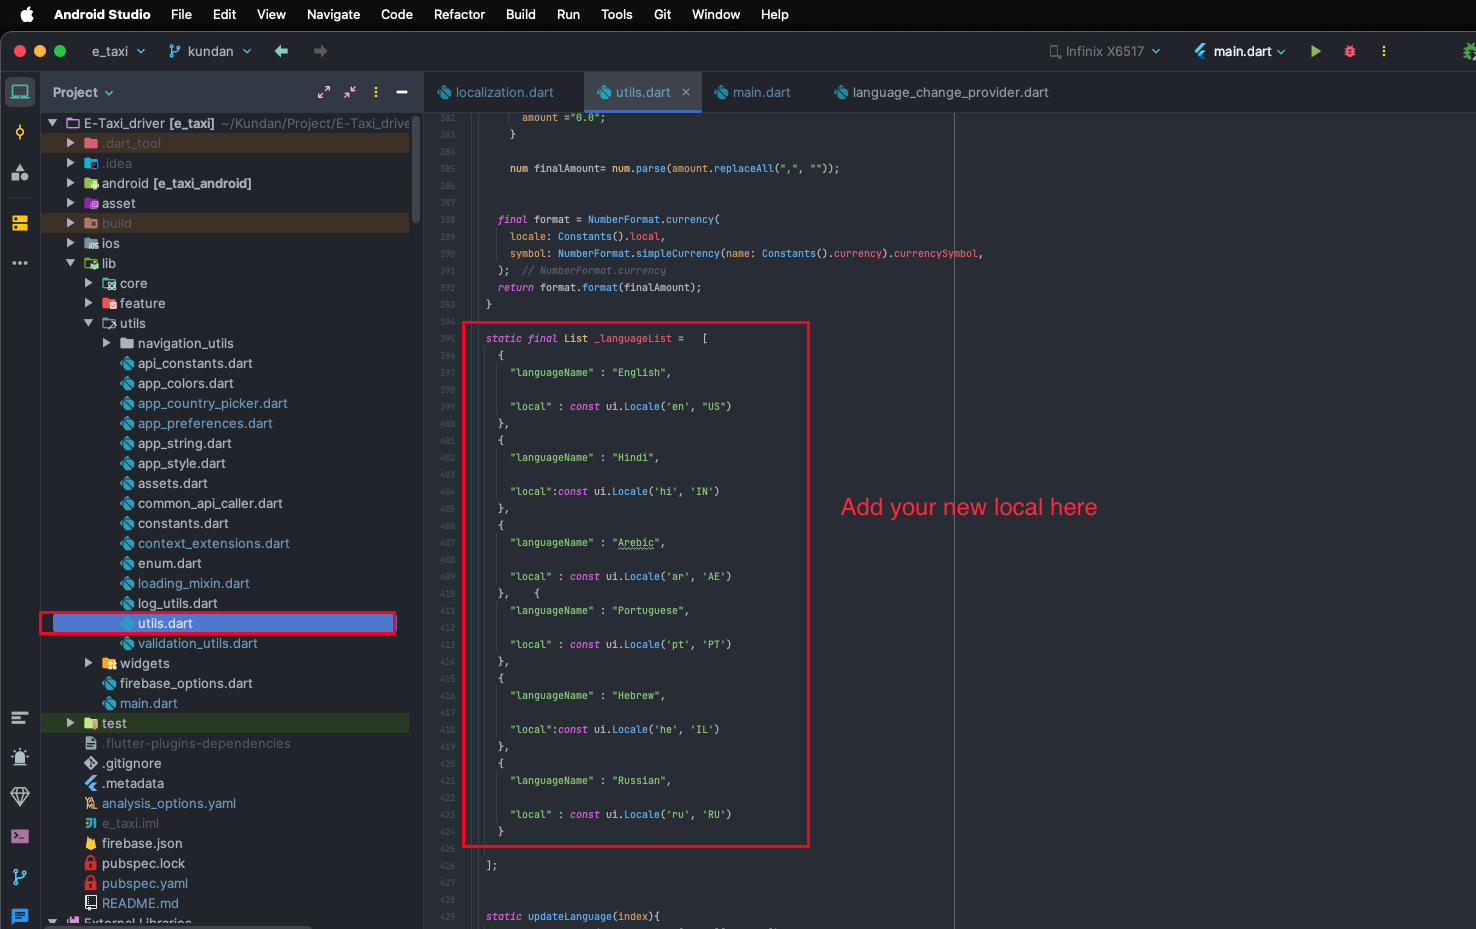The width and height of the screenshot is (1476, 929).
Task: Collapse the lib folder
Action: [x=70, y=263]
